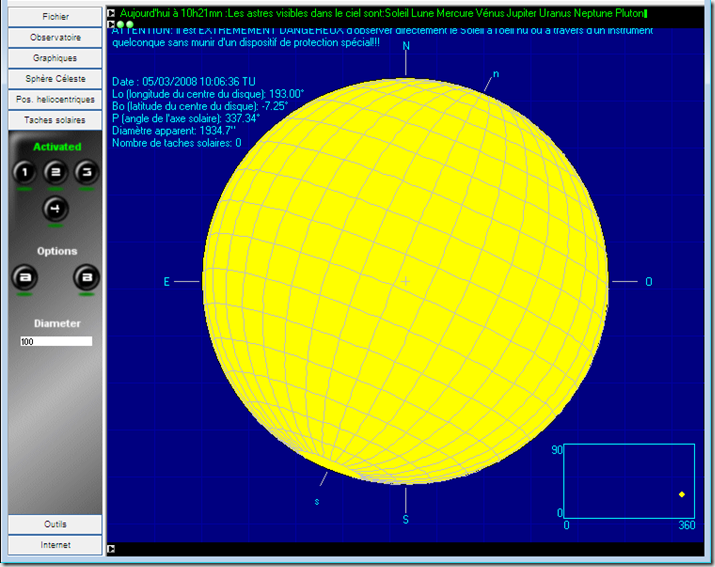
Task: Click the yellow point in the 0-360 chart
Action: [682, 494]
